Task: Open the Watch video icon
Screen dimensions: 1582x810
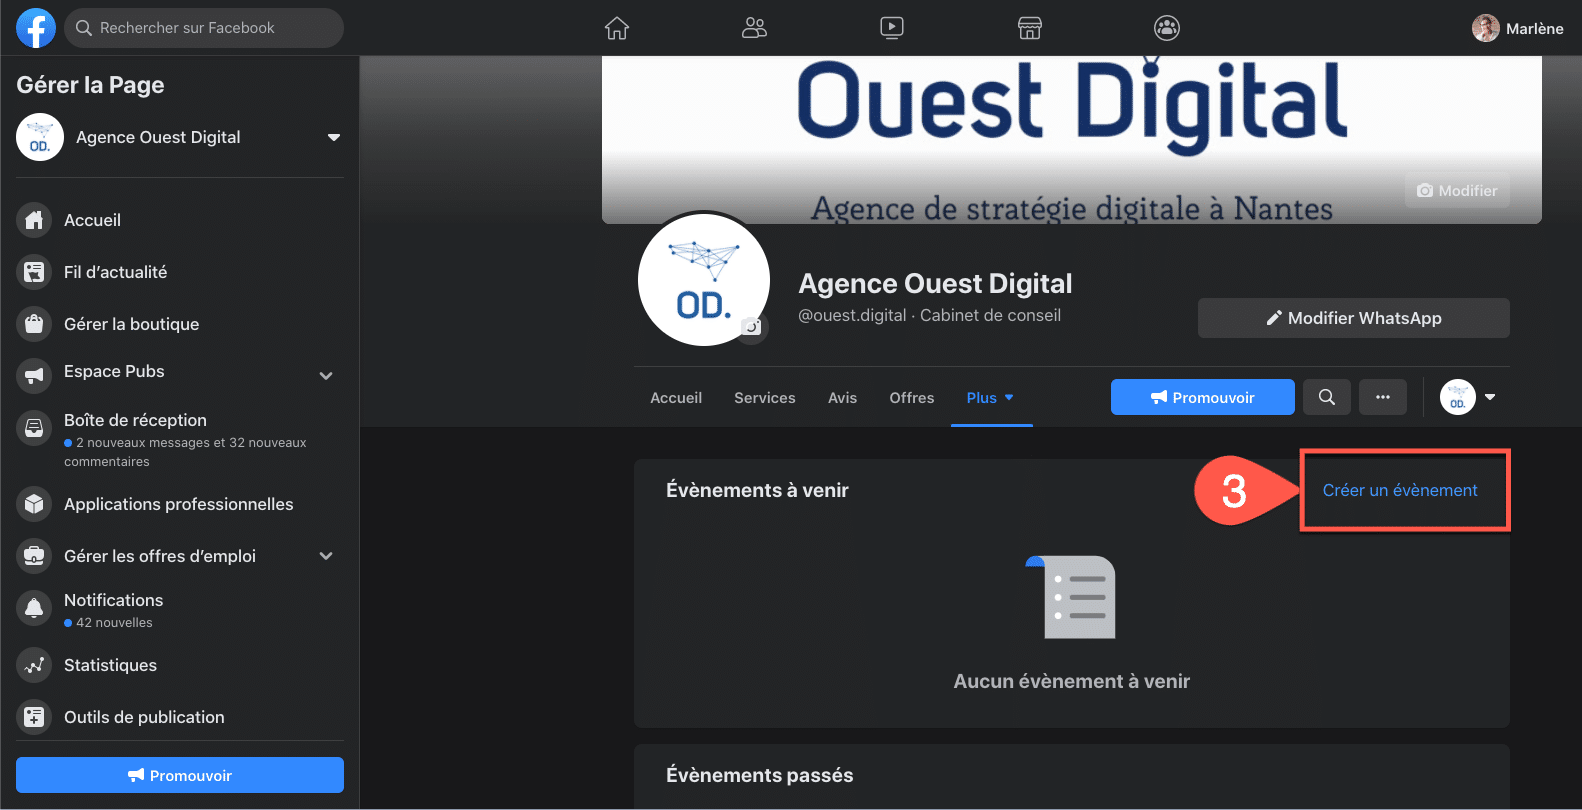Action: point(892,28)
